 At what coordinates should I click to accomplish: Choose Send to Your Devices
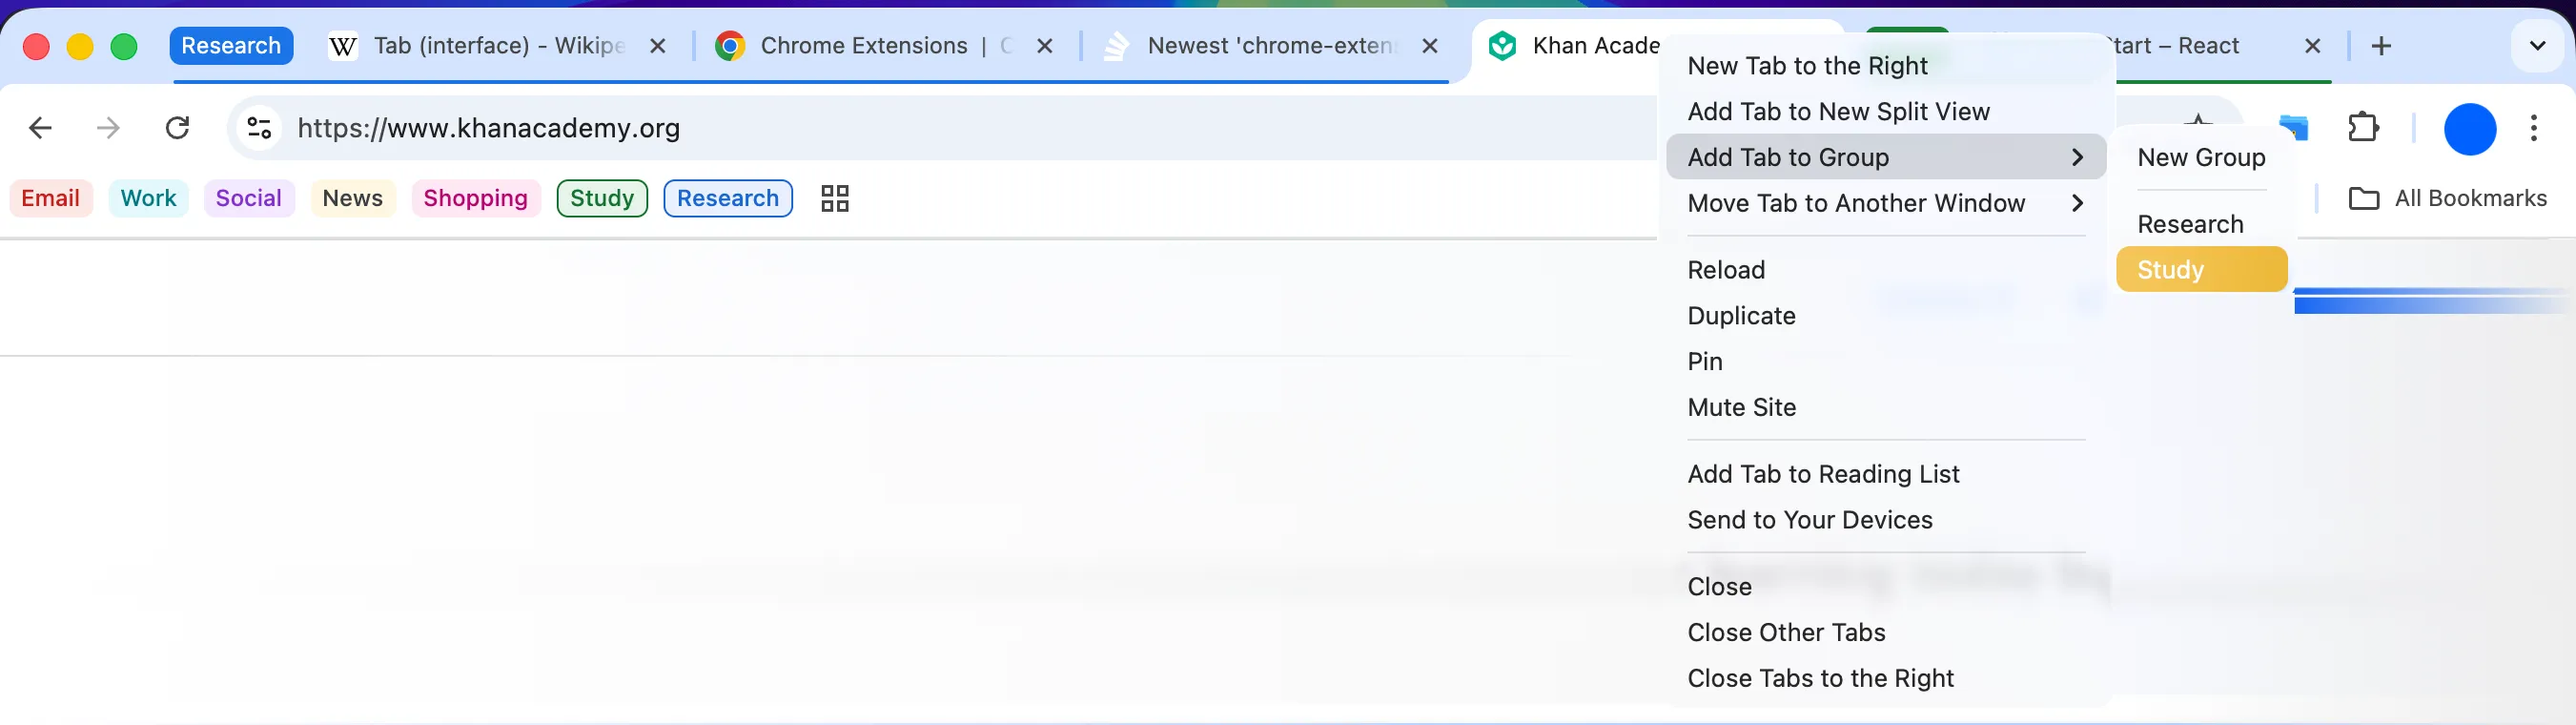(1886, 520)
